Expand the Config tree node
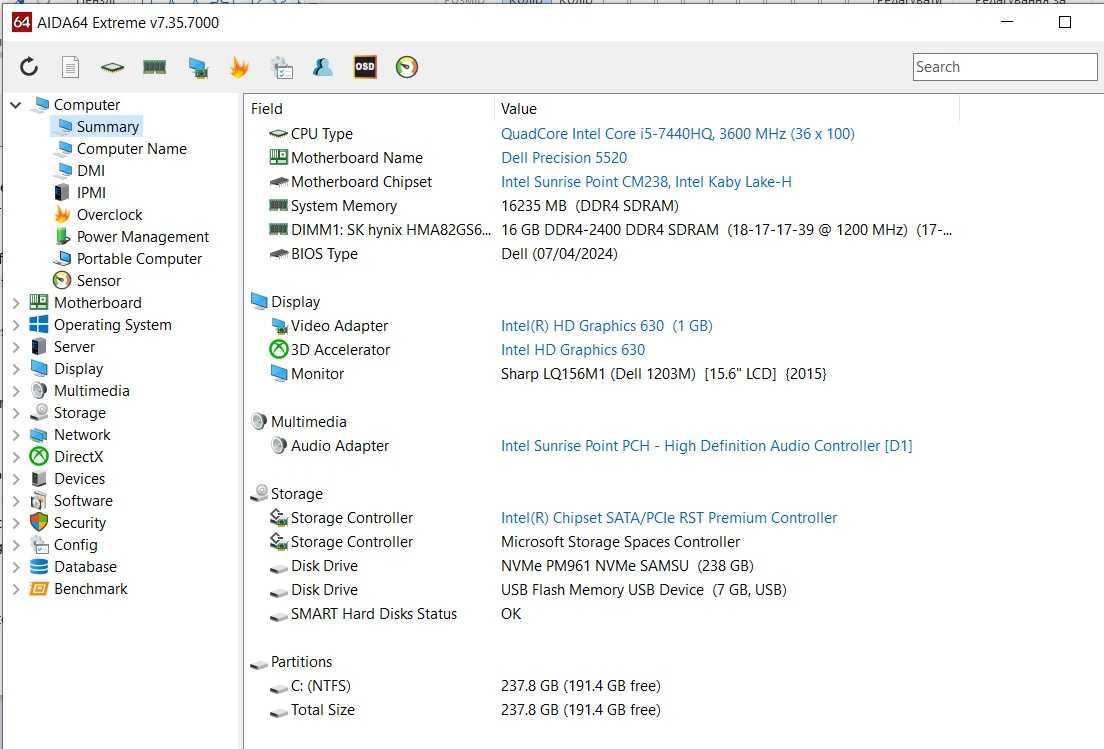Viewport: 1104px width, 749px height. click(x=15, y=545)
